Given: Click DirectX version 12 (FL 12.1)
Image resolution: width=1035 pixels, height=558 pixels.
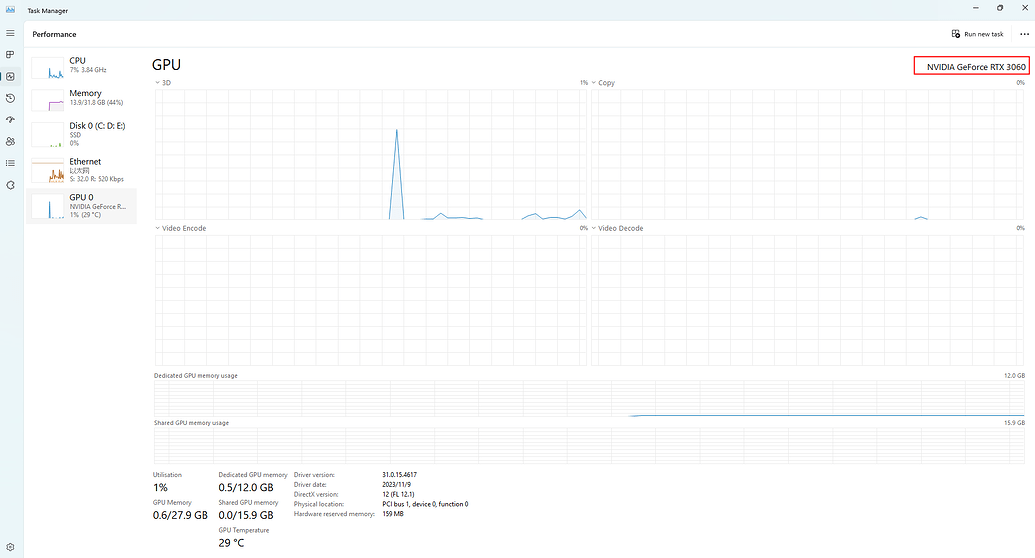Looking at the screenshot, I should tap(398, 494).
